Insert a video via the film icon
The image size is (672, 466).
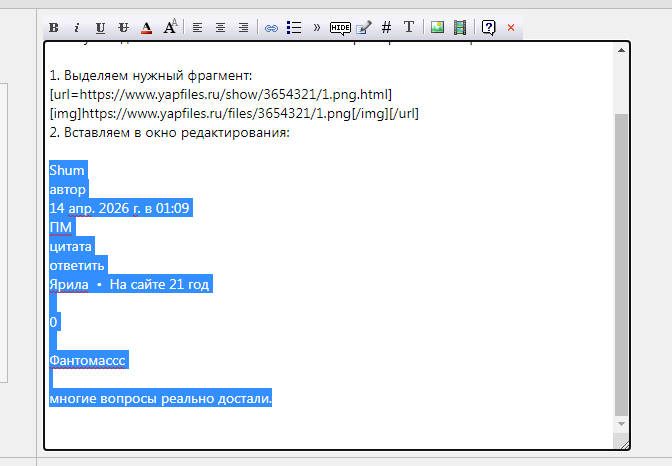tap(460, 28)
